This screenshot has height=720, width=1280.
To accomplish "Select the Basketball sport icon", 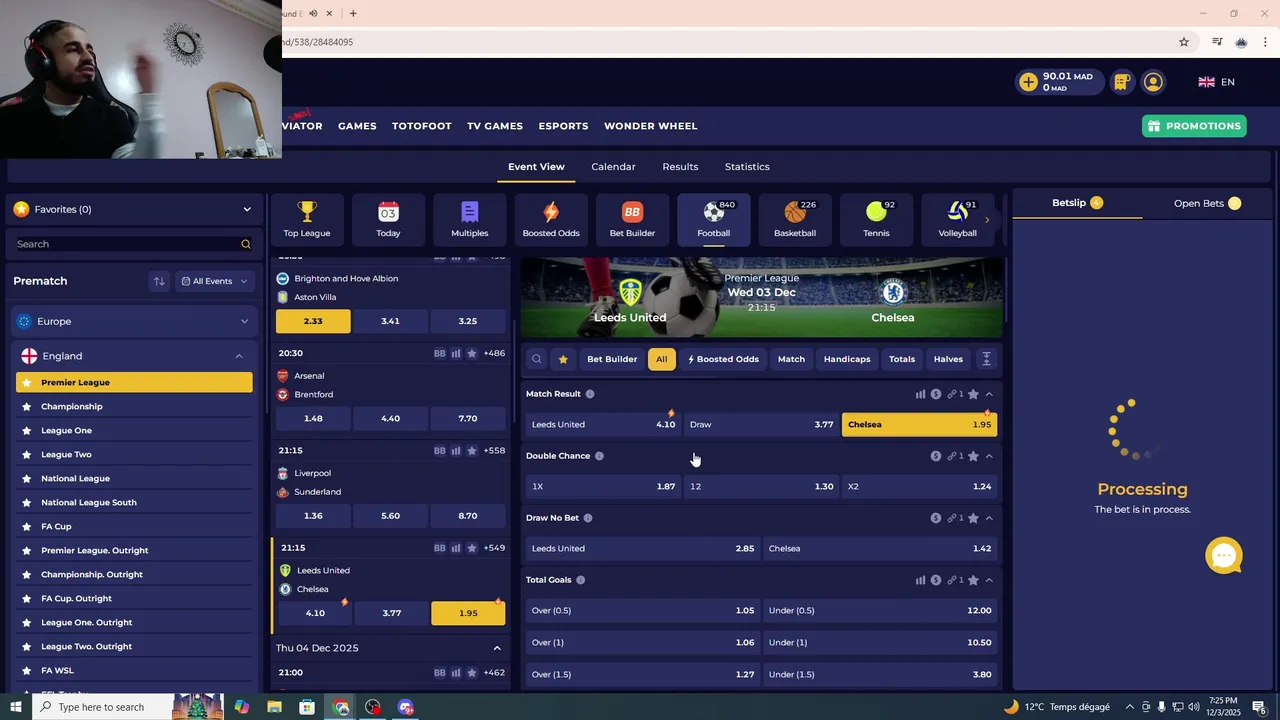I will (x=795, y=219).
